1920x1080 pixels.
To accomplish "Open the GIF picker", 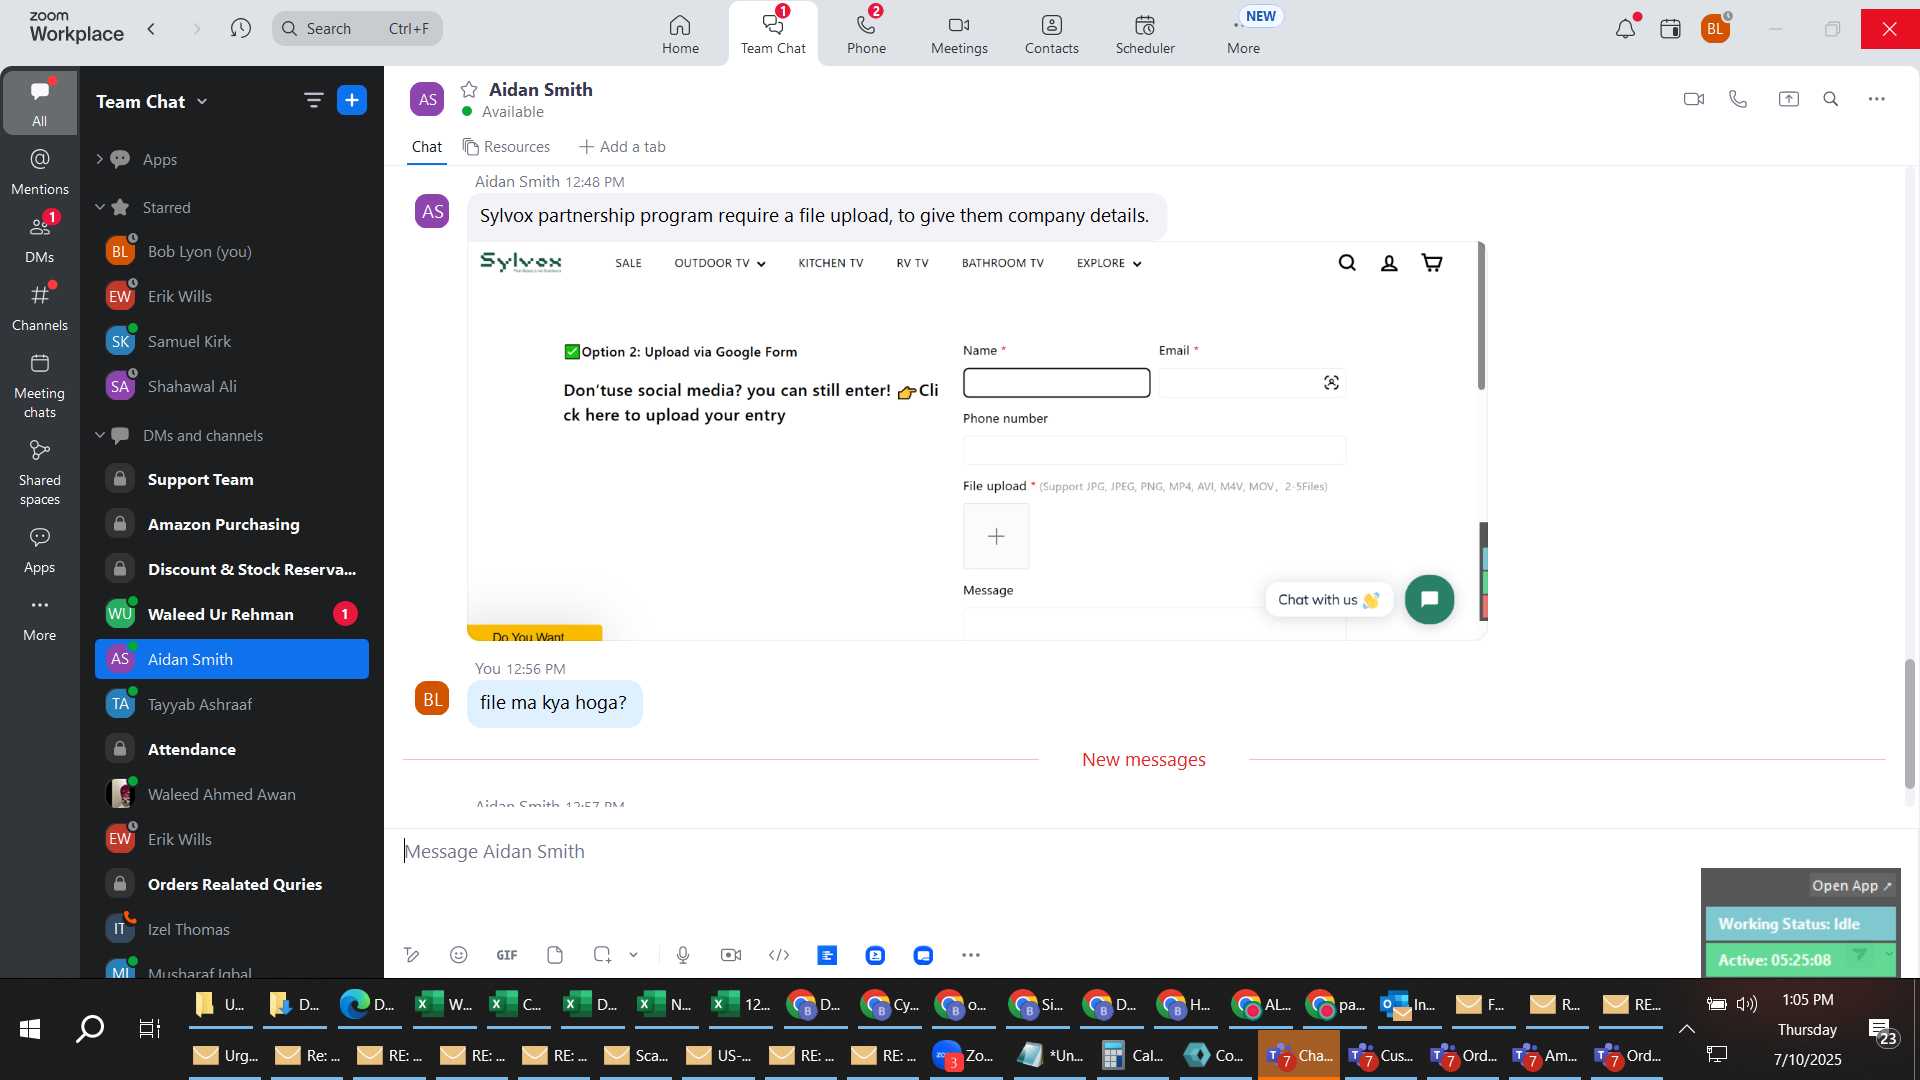I will (x=507, y=955).
